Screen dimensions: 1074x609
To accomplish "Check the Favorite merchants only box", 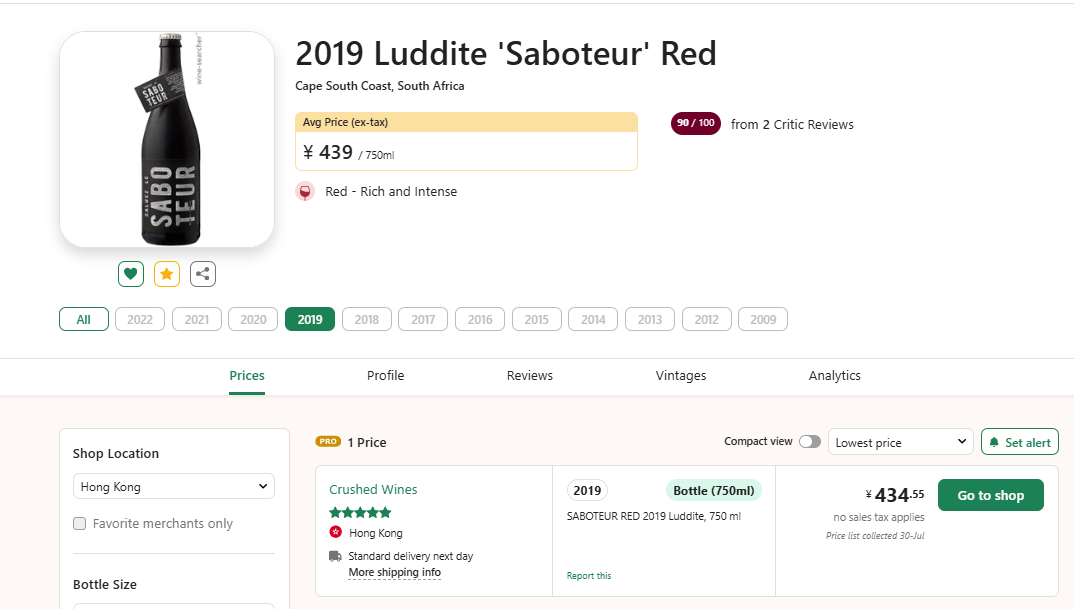I will [80, 524].
